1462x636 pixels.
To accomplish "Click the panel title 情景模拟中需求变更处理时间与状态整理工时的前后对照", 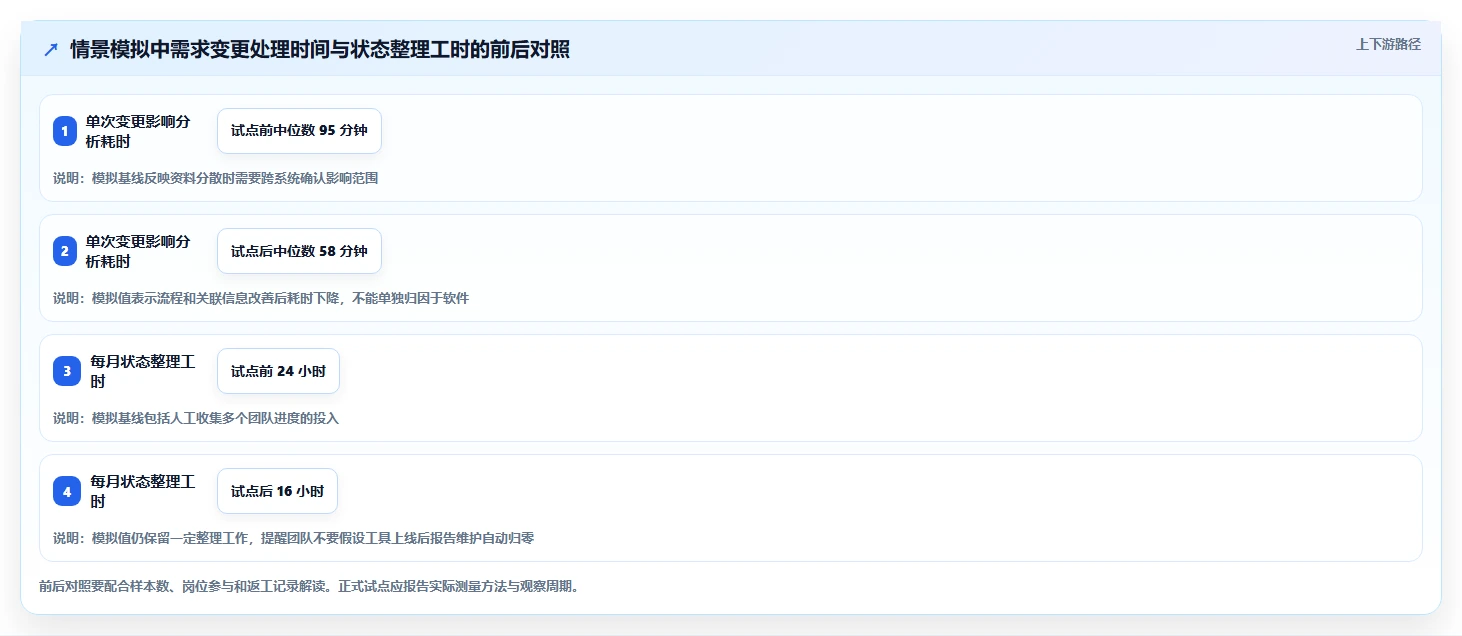I will click(320, 50).
